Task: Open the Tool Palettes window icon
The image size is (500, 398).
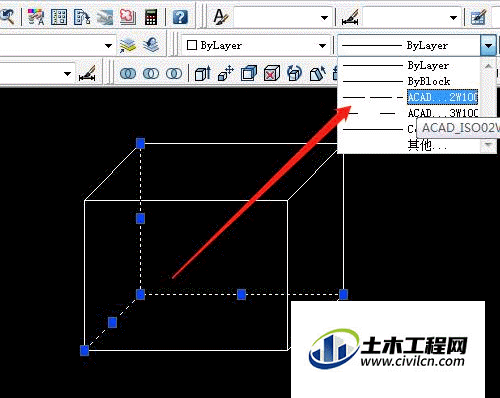Action: click(82, 17)
